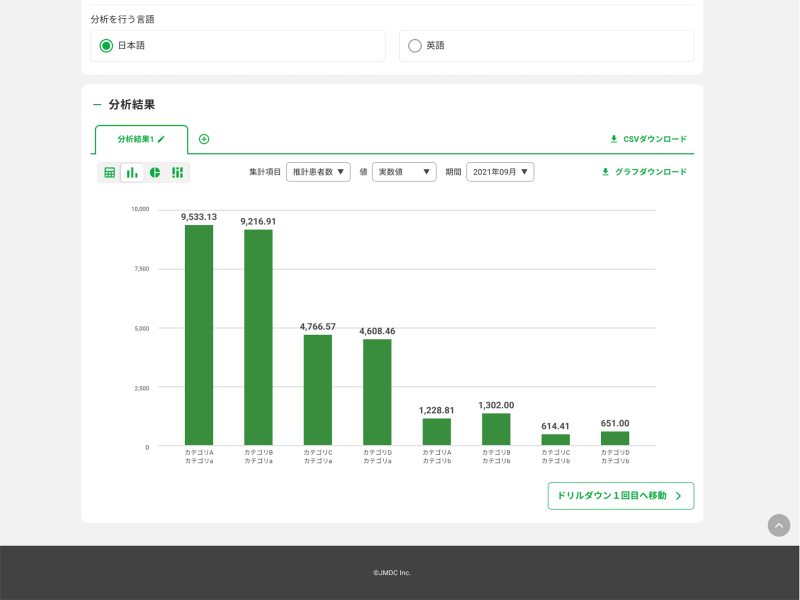The height and width of the screenshot is (600, 800).
Task: Add a new analysis result tab
Action: (204, 139)
